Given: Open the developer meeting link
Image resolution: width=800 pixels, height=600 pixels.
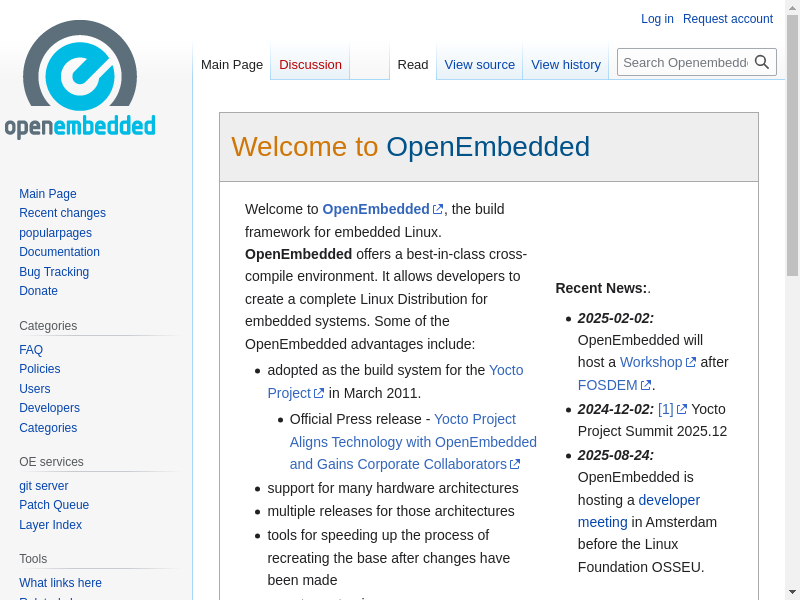Looking at the screenshot, I should [669, 500].
